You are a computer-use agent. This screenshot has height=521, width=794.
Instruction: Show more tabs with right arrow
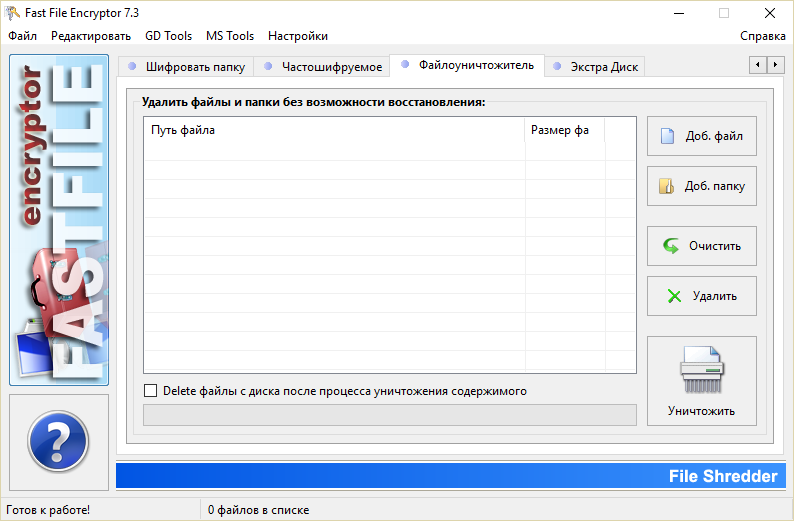(775, 65)
